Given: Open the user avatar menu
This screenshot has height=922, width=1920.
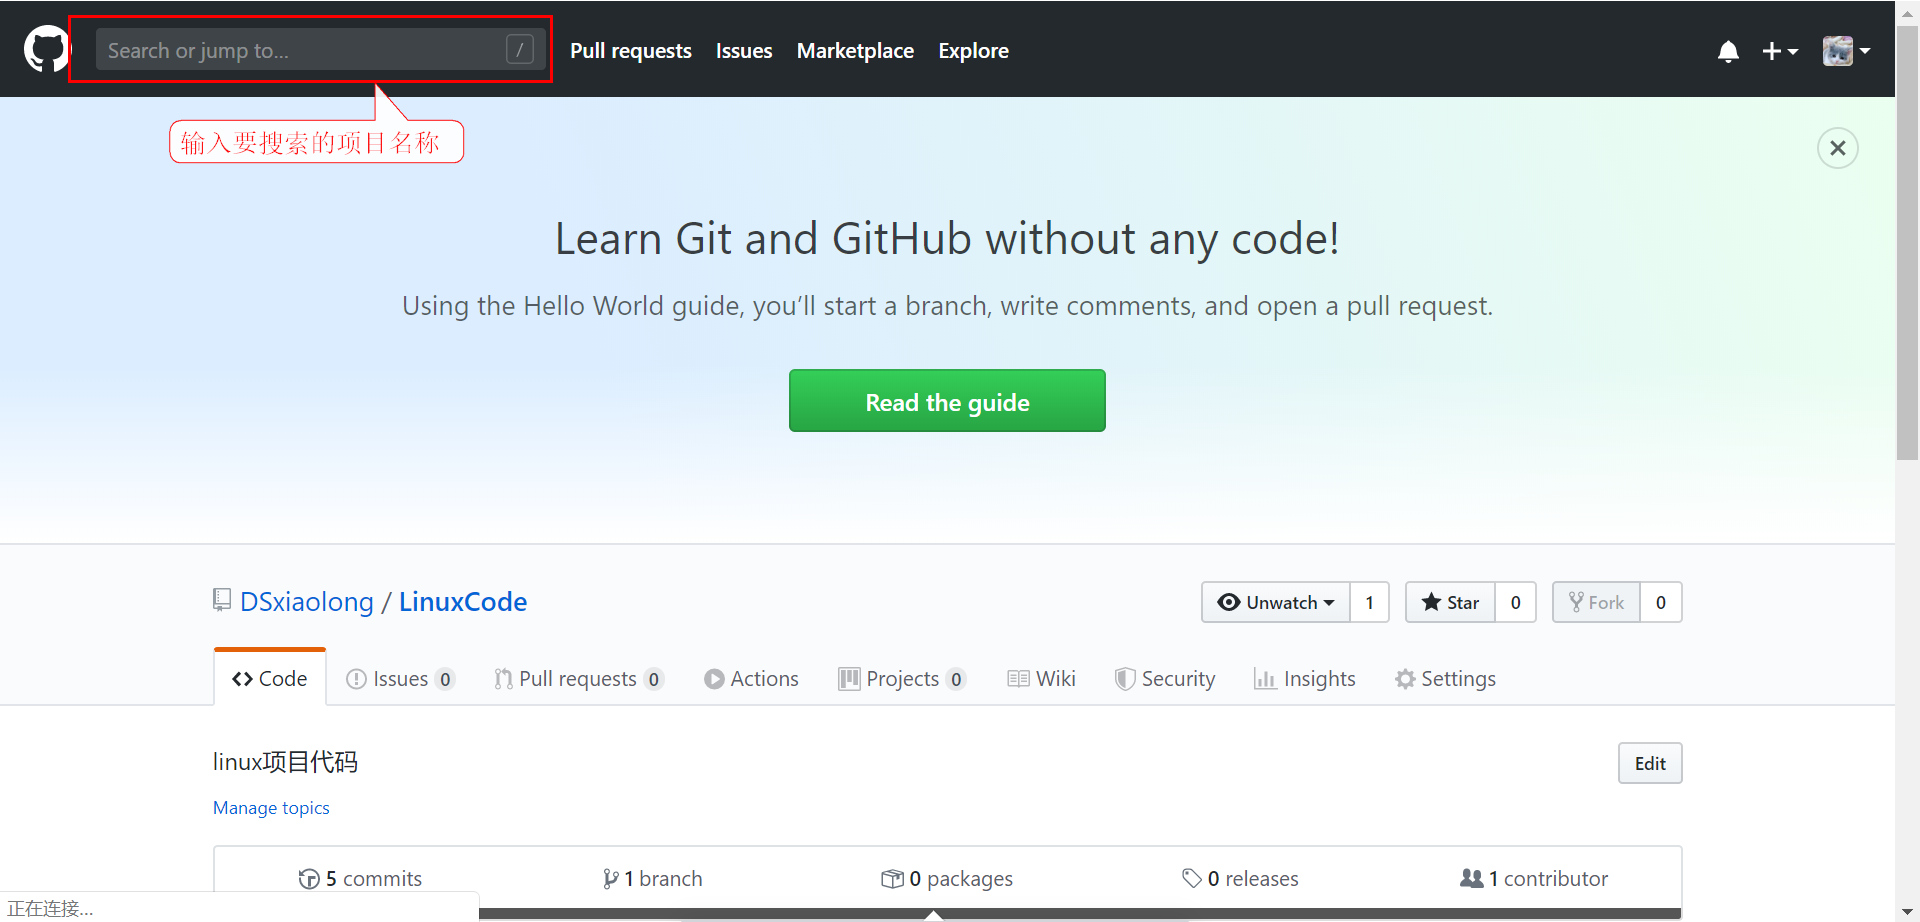Looking at the screenshot, I should (x=1846, y=51).
